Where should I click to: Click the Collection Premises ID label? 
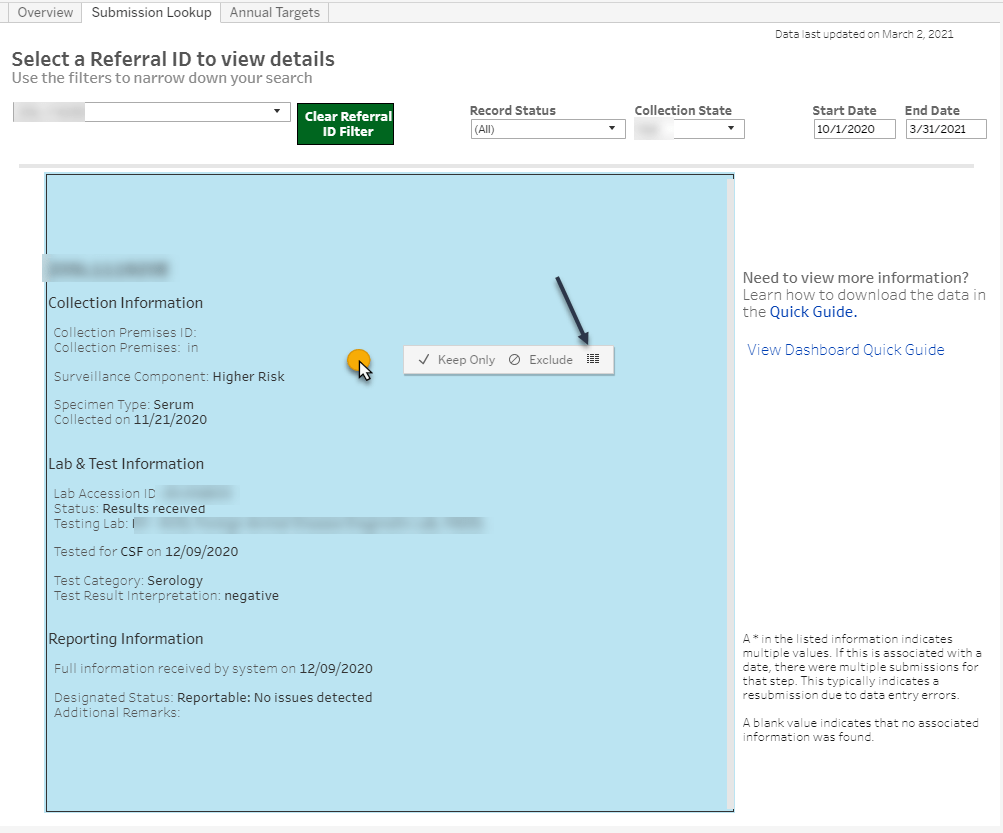point(125,332)
